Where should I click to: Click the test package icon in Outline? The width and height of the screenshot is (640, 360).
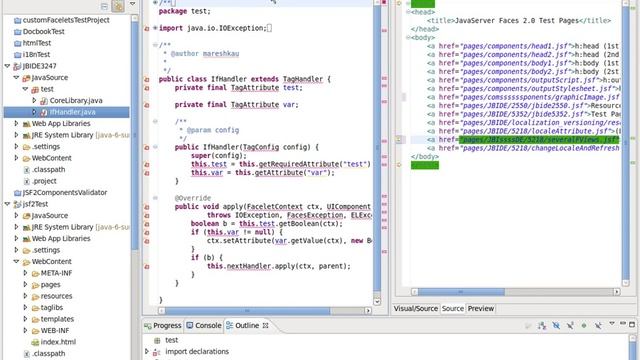pyautogui.click(x=157, y=340)
